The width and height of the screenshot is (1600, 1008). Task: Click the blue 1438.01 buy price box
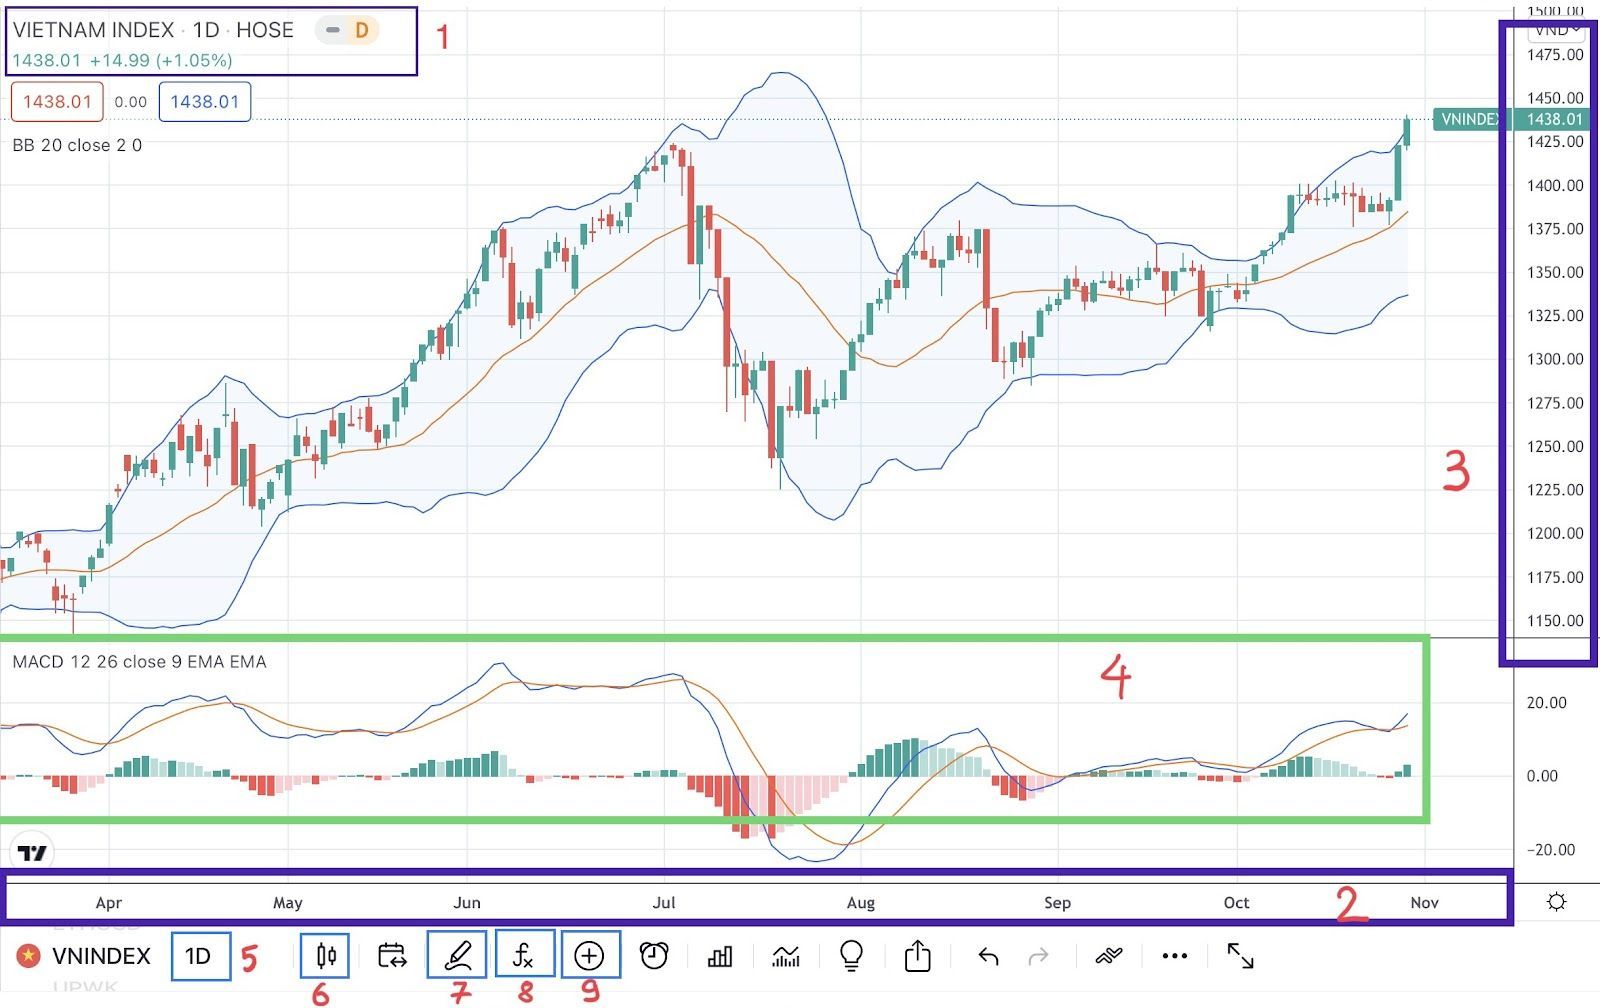coord(204,102)
